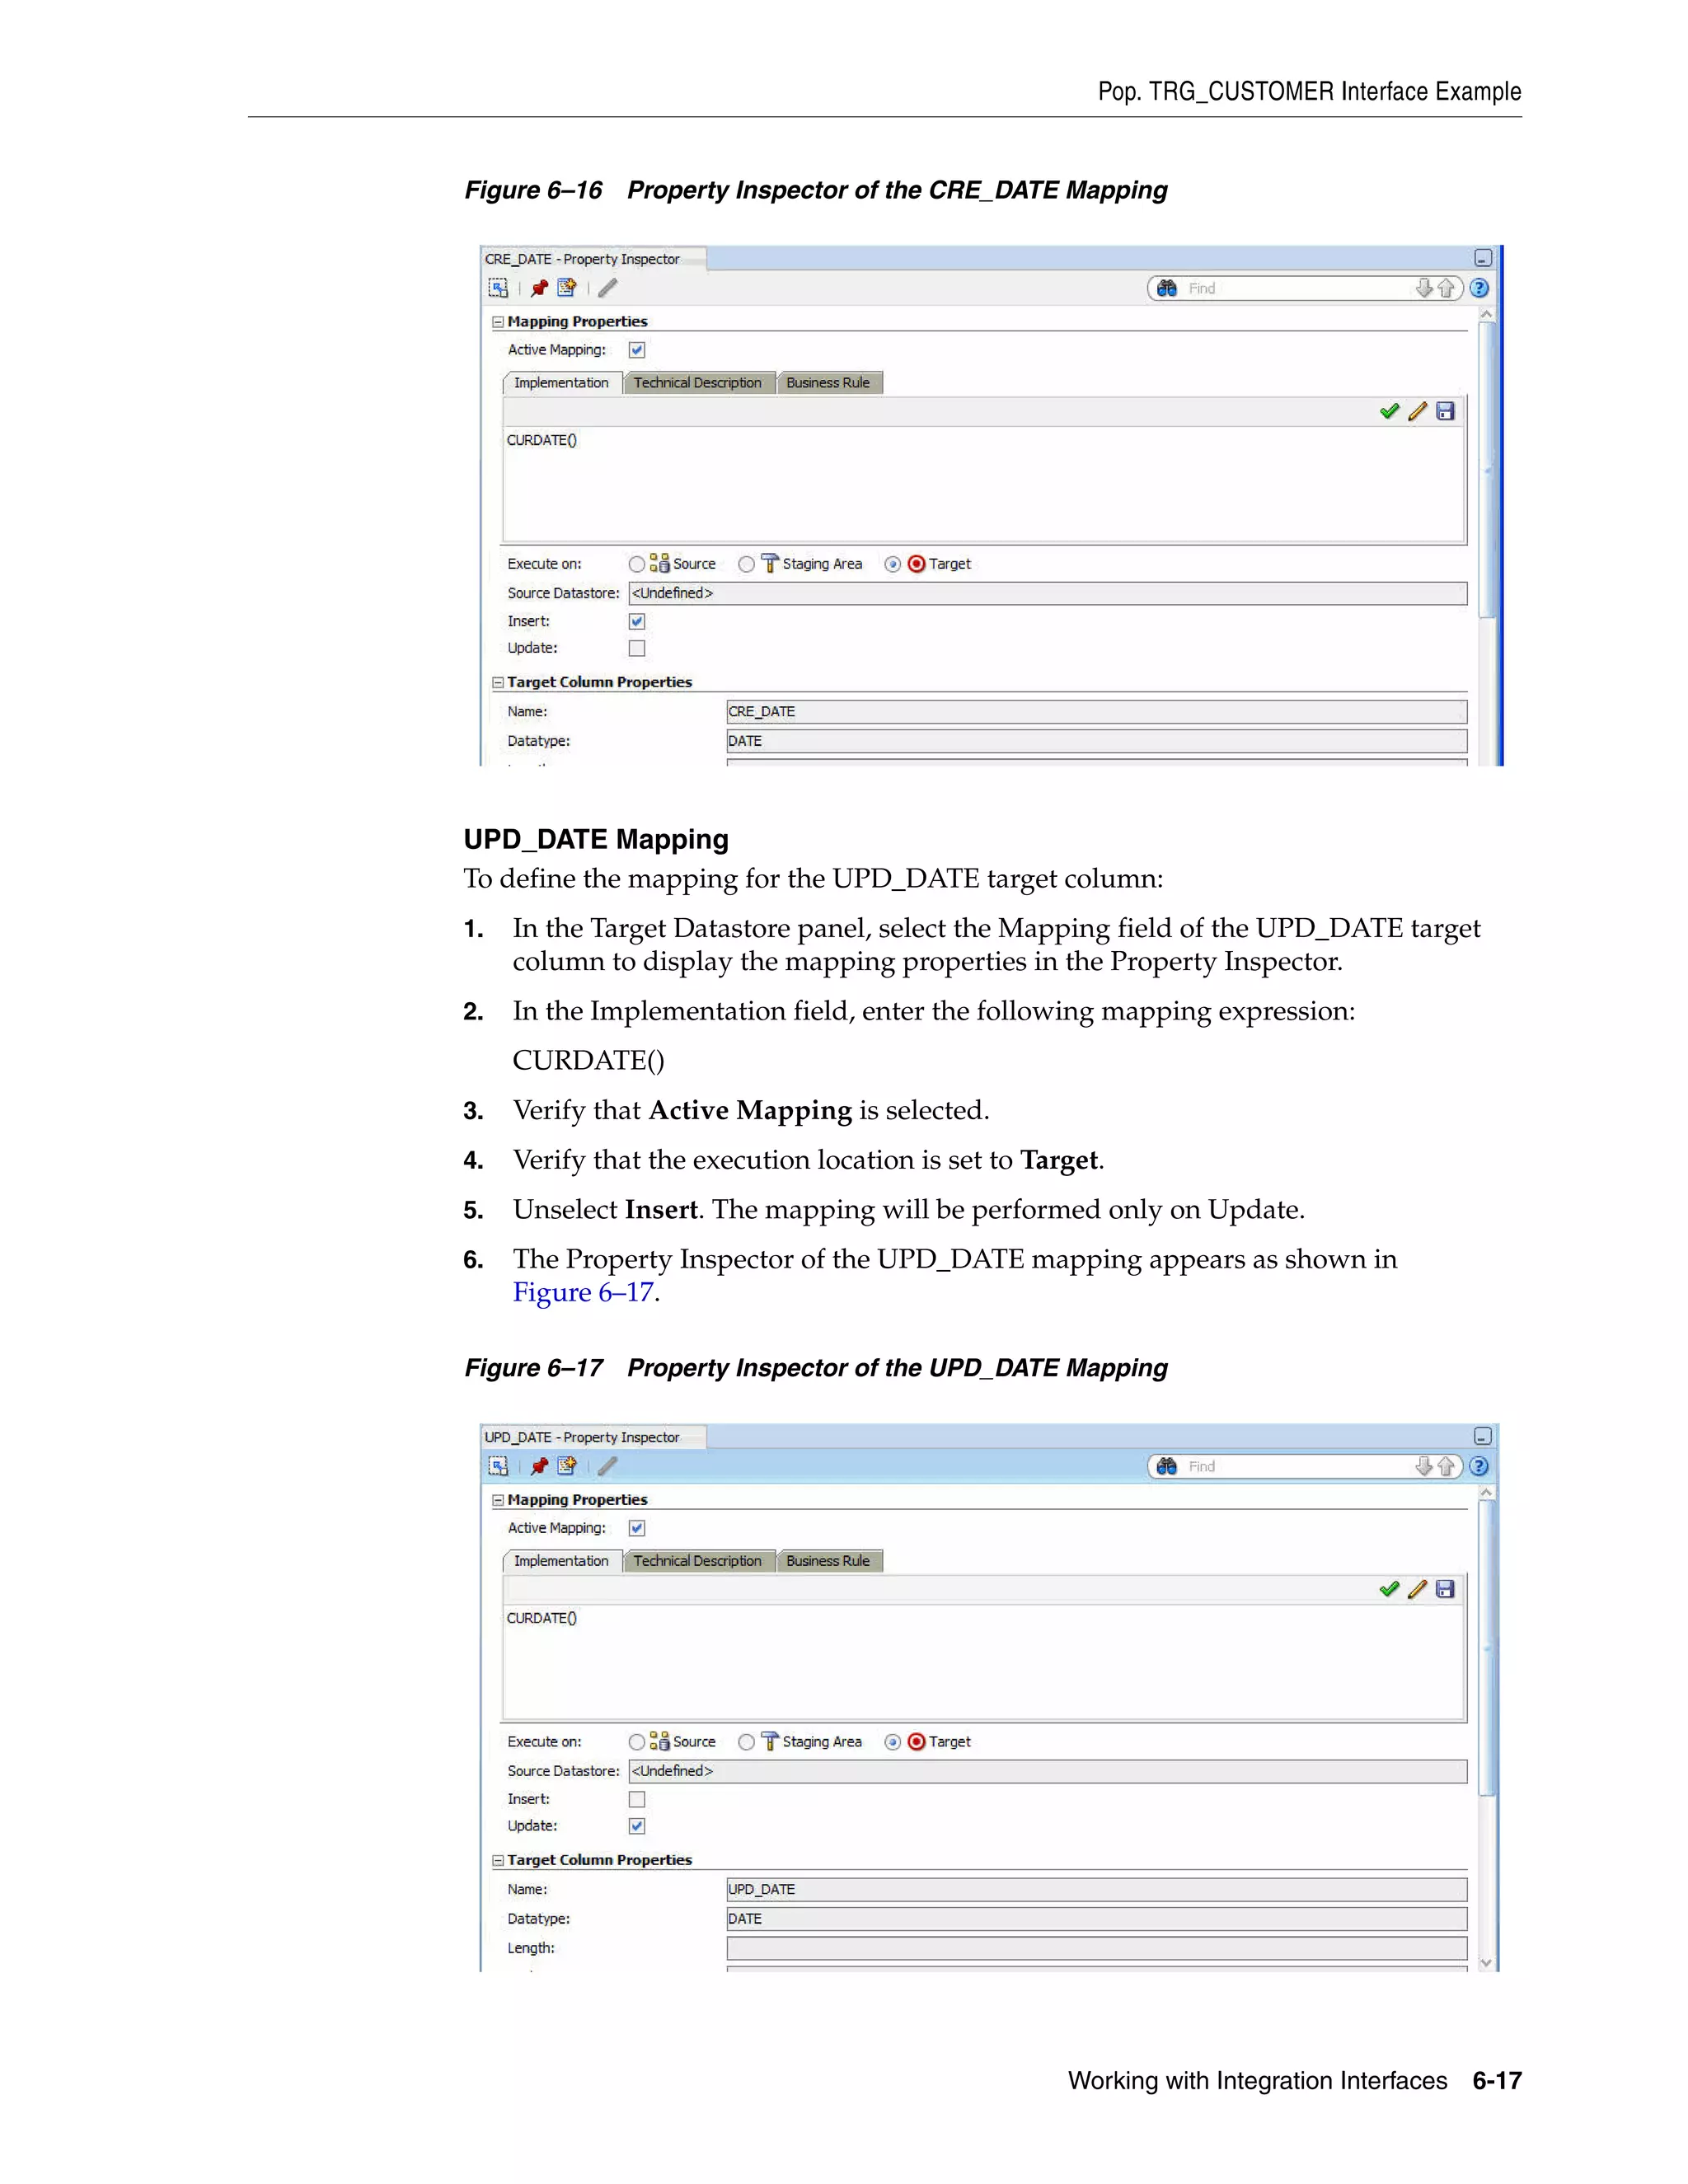1688x2184 pixels.
Task: Click find-previous up arrow in UPD_DATE inspector
Action: coord(1446,1466)
